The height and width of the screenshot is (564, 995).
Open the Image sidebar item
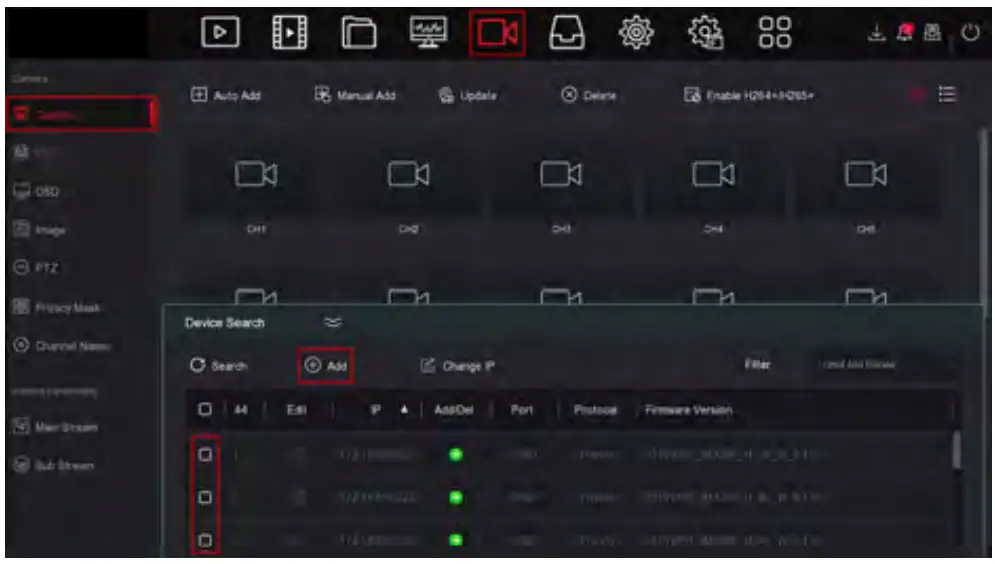(x=39, y=229)
